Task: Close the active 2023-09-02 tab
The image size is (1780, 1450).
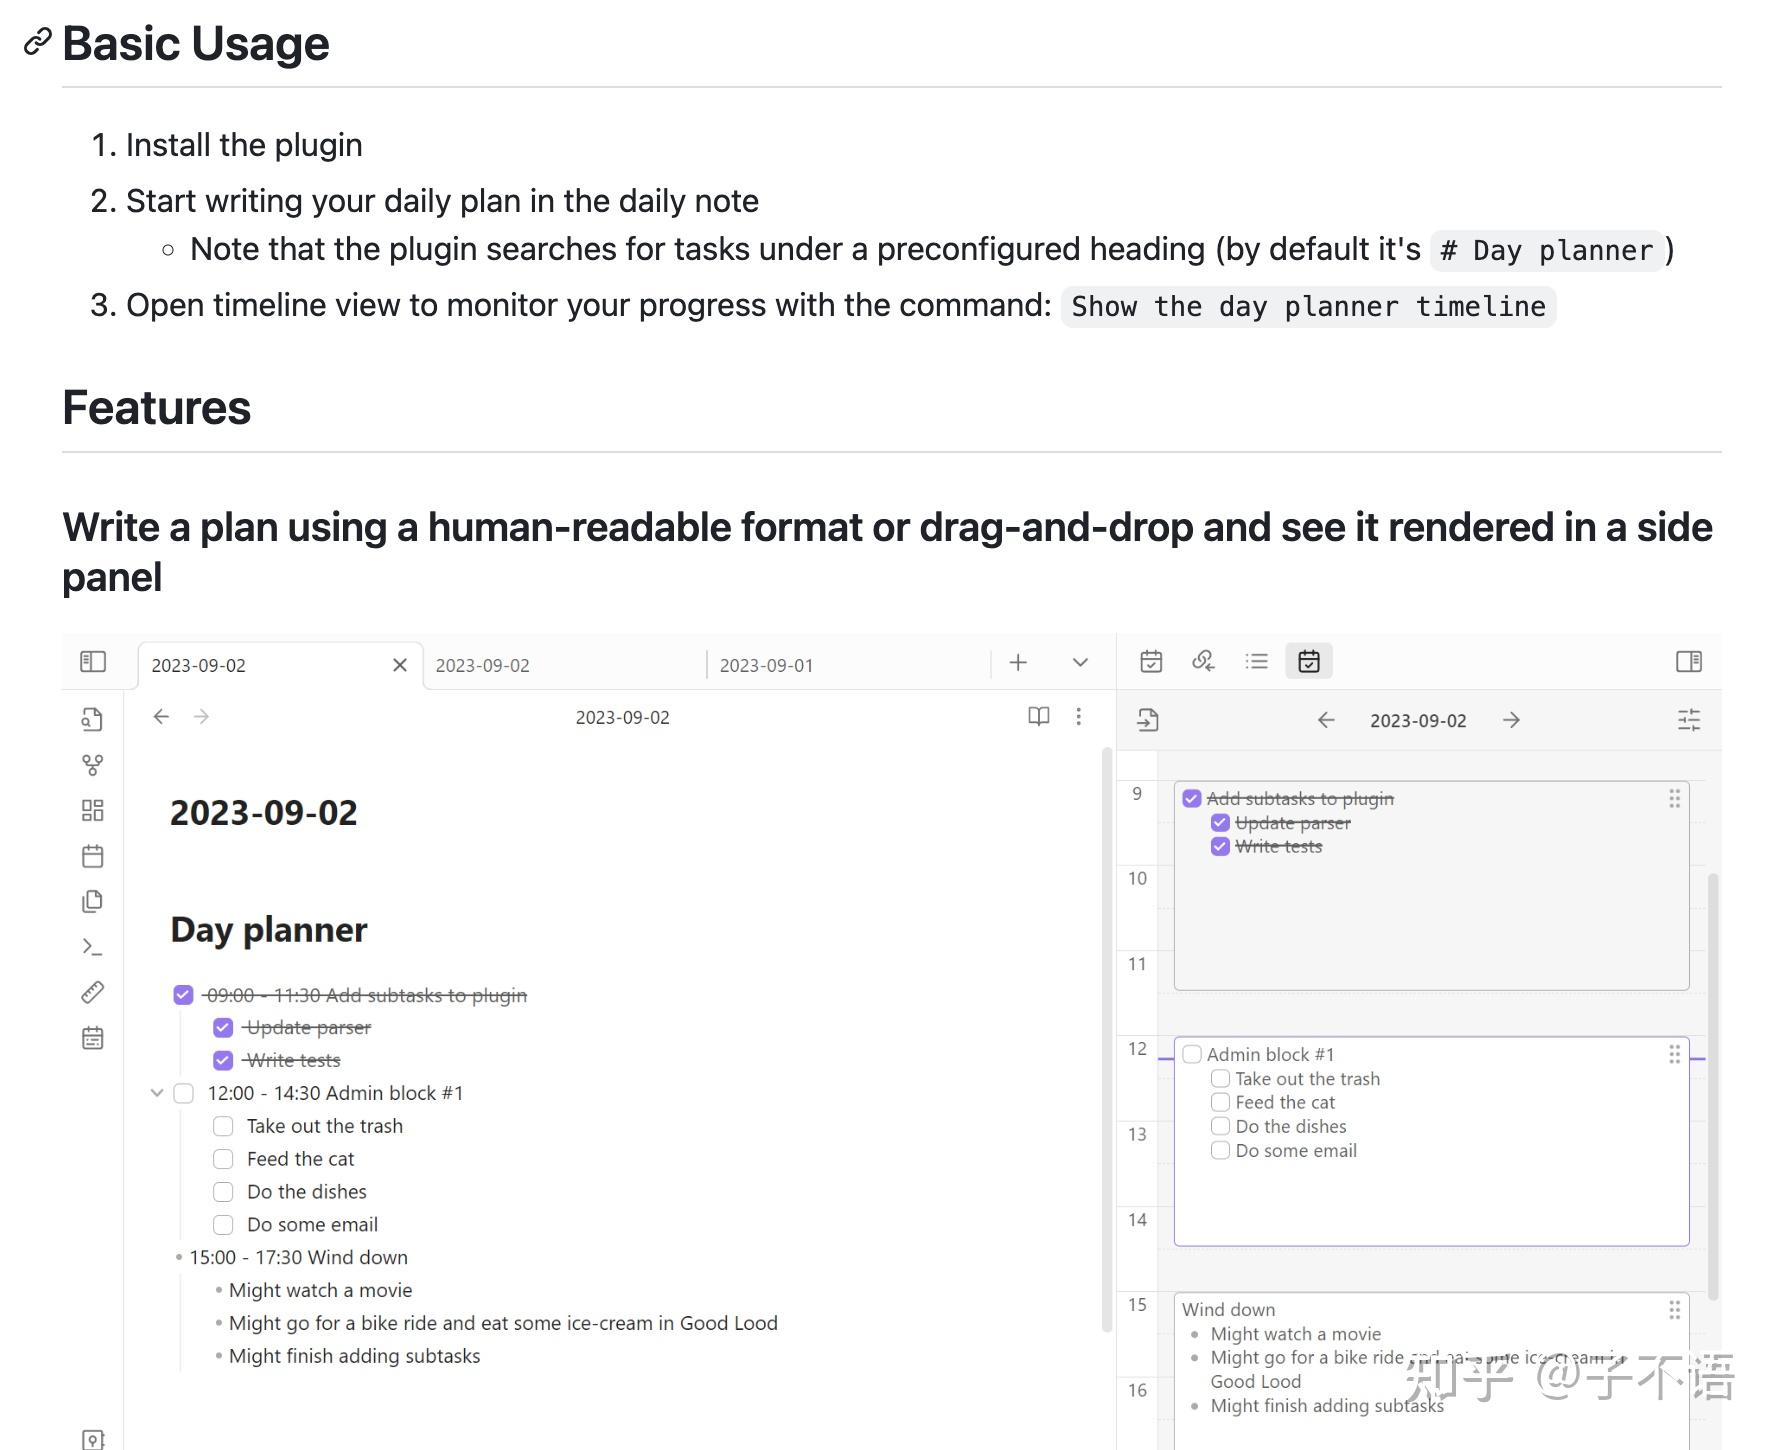Action: (x=400, y=665)
